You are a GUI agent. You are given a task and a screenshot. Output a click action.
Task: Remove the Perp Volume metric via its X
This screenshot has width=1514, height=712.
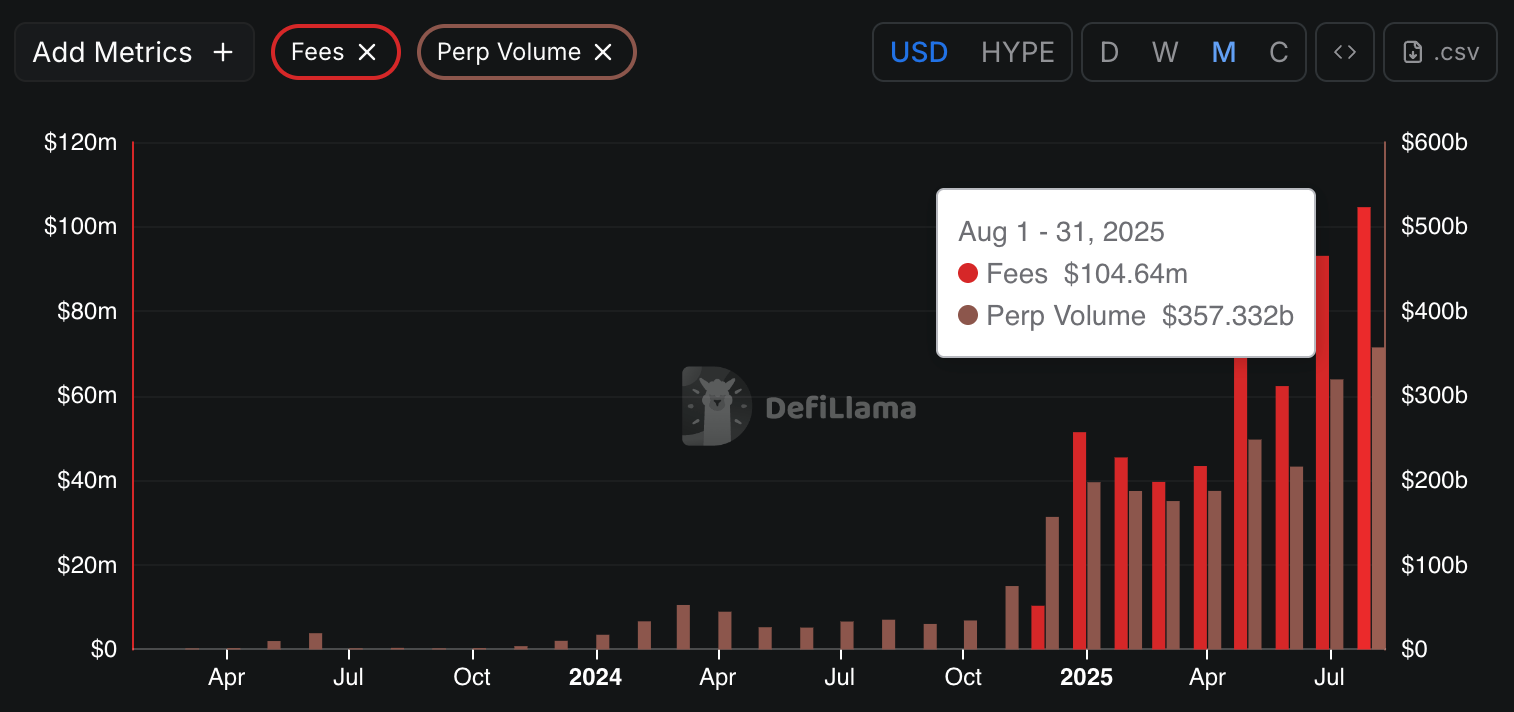click(603, 51)
